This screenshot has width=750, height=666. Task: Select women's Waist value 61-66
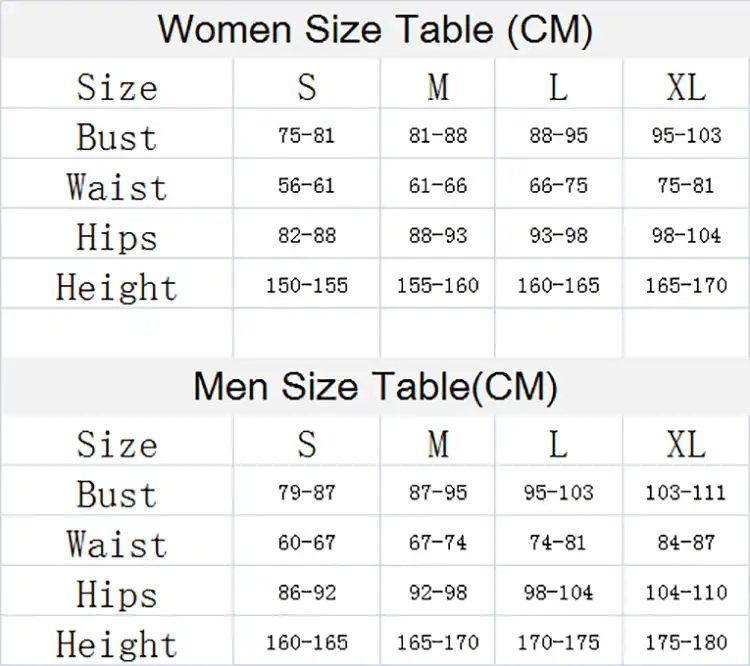(438, 186)
